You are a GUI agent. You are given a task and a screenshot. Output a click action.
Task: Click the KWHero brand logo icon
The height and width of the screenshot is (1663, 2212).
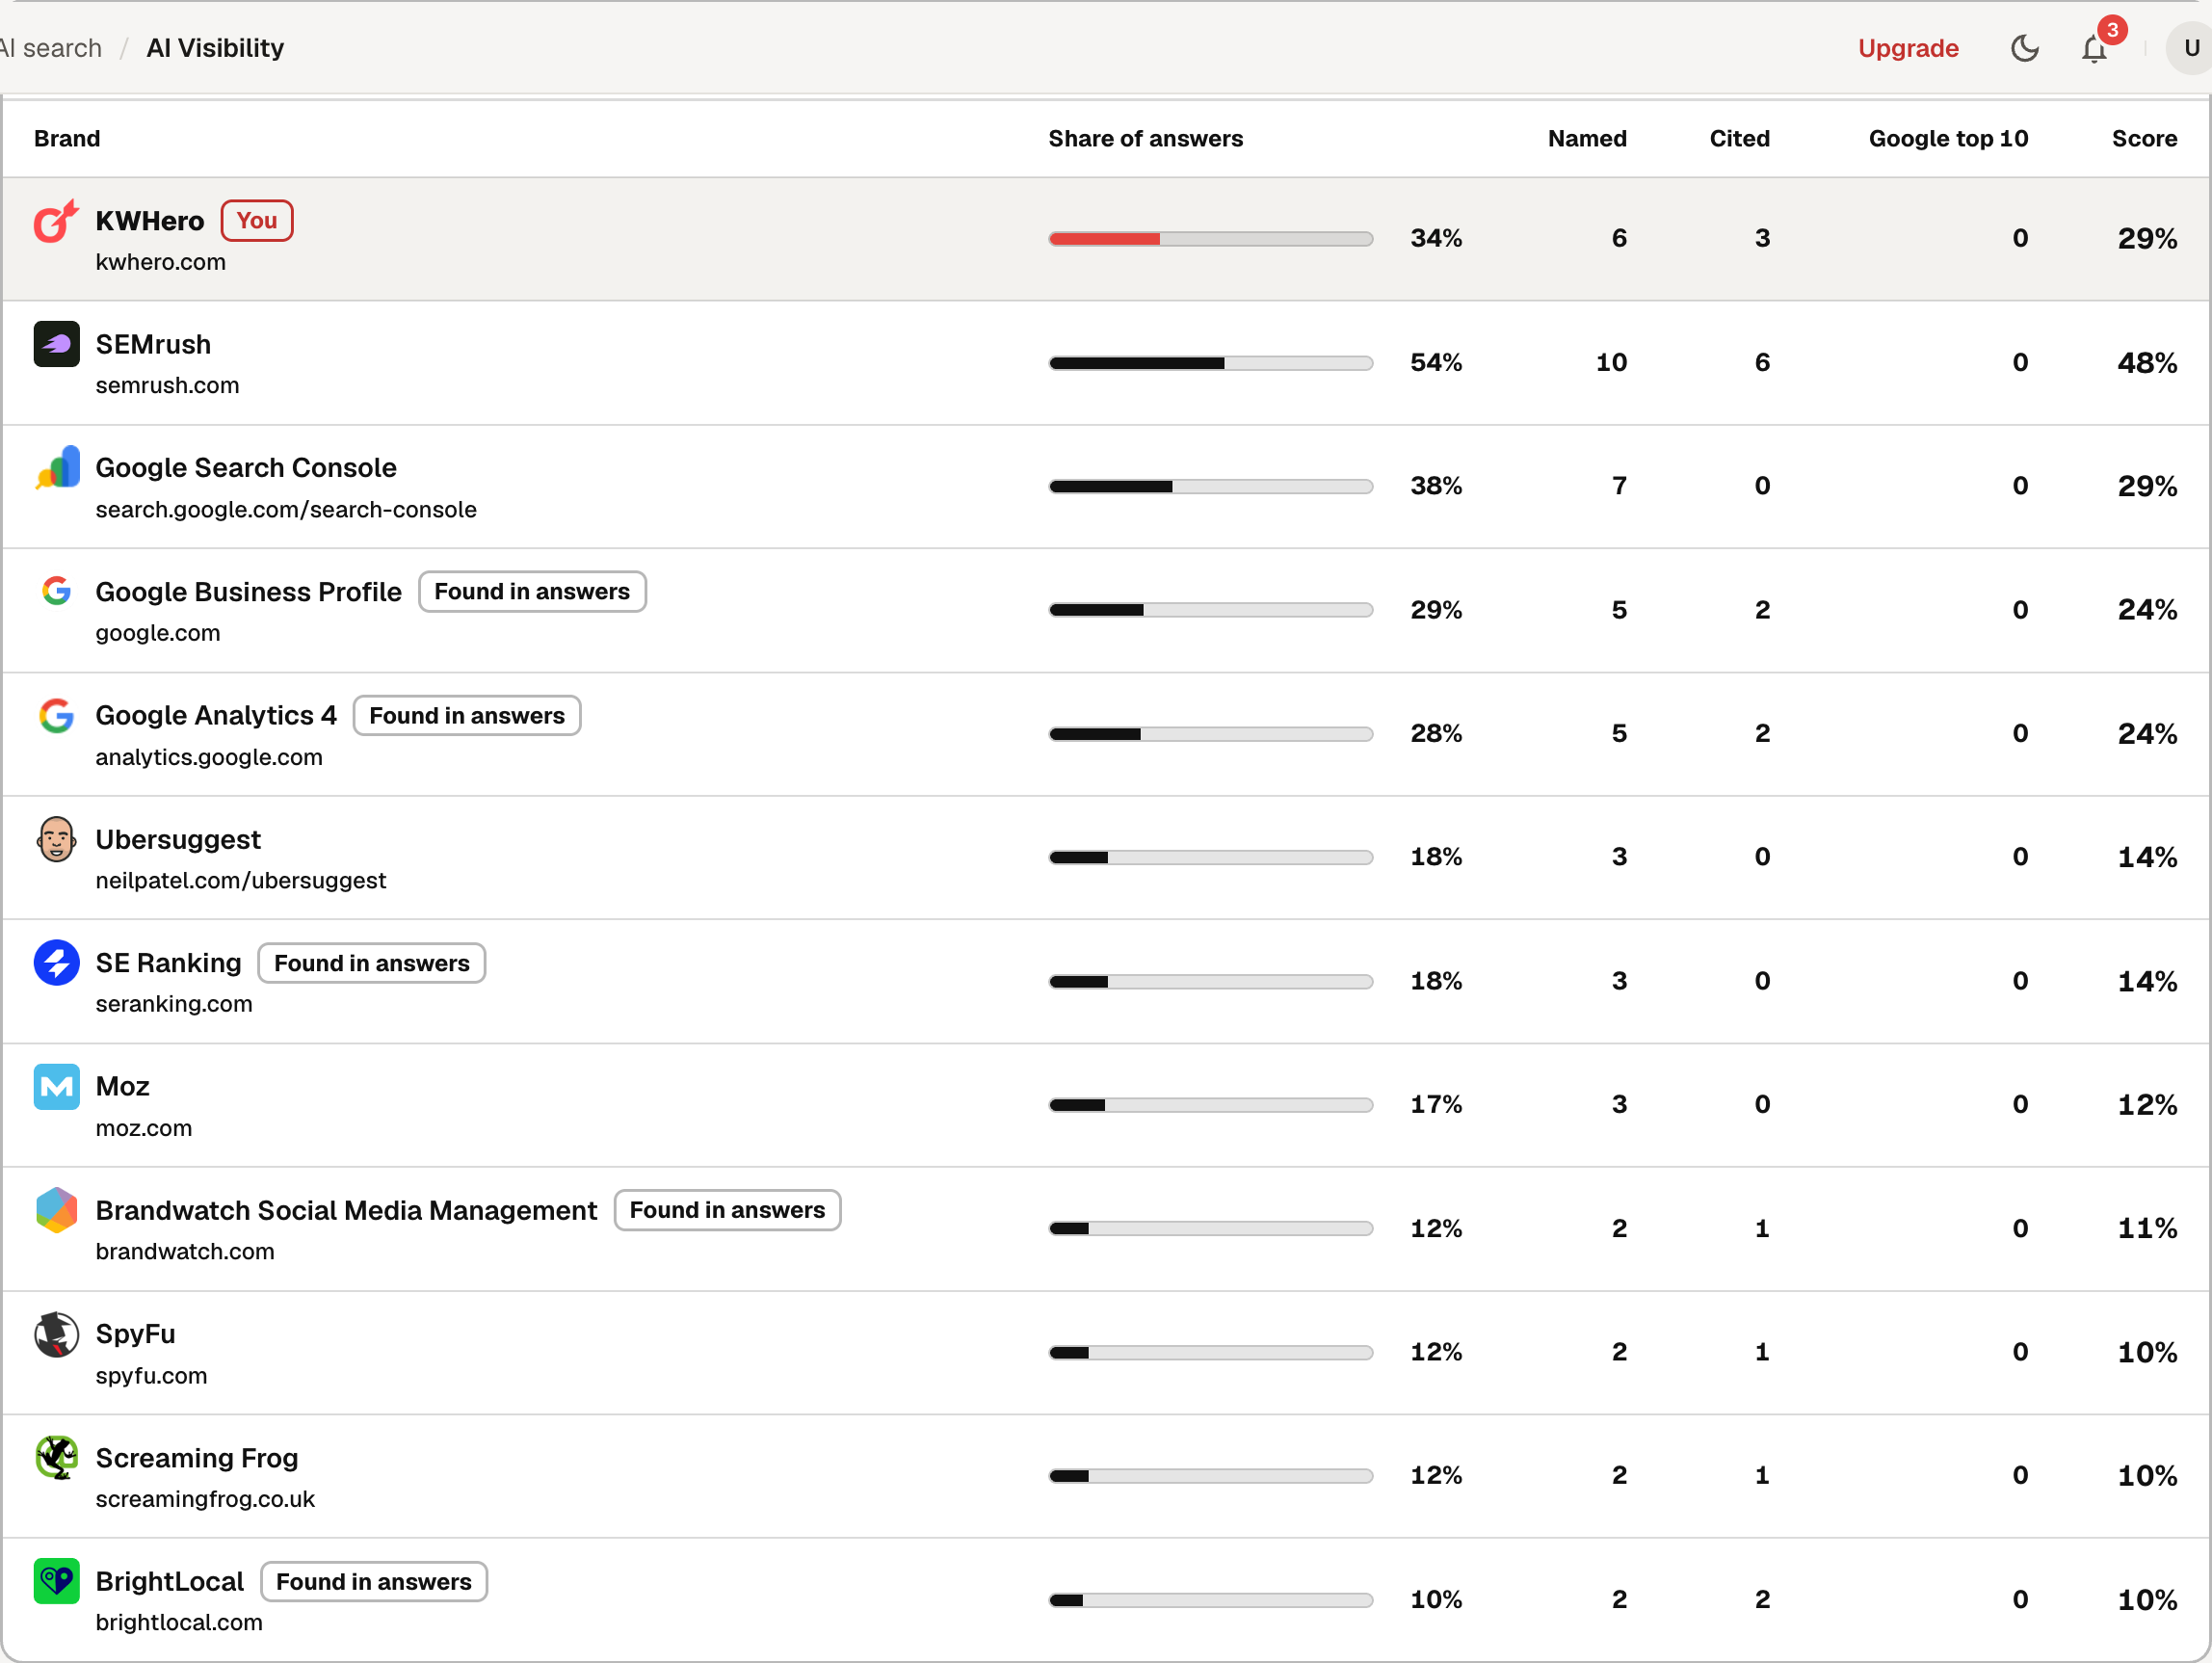pos(56,221)
